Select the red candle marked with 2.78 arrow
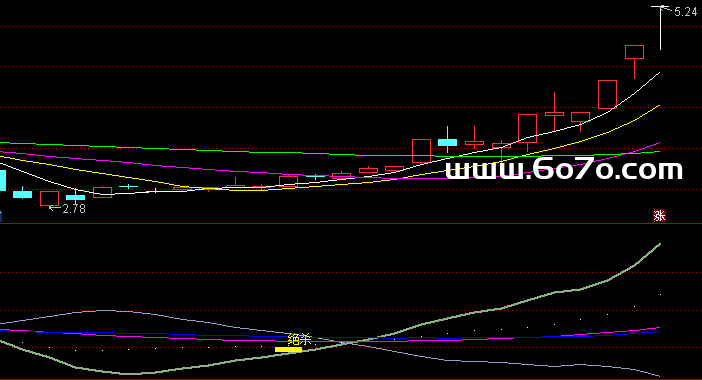 click(x=49, y=199)
